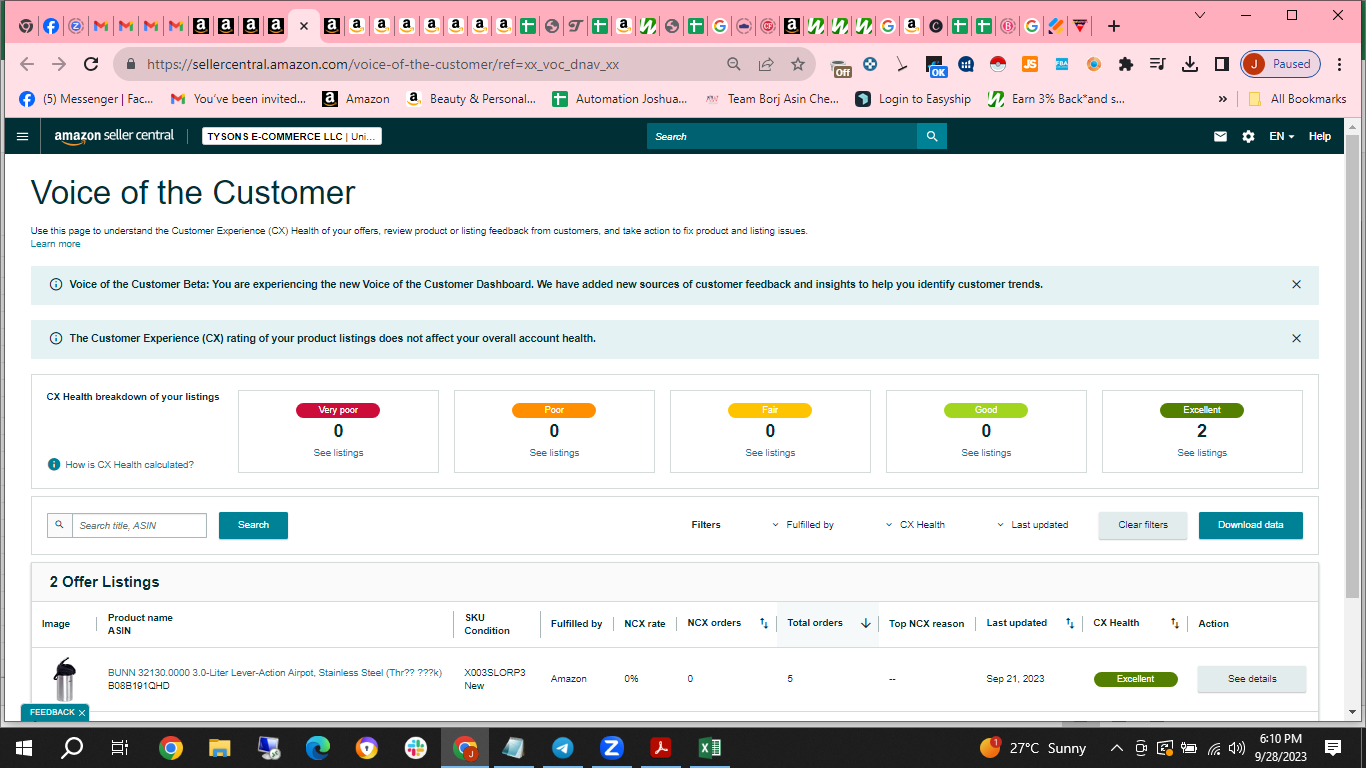Focus the Search title, ASIN field
1366x768 pixels.
tap(139, 525)
